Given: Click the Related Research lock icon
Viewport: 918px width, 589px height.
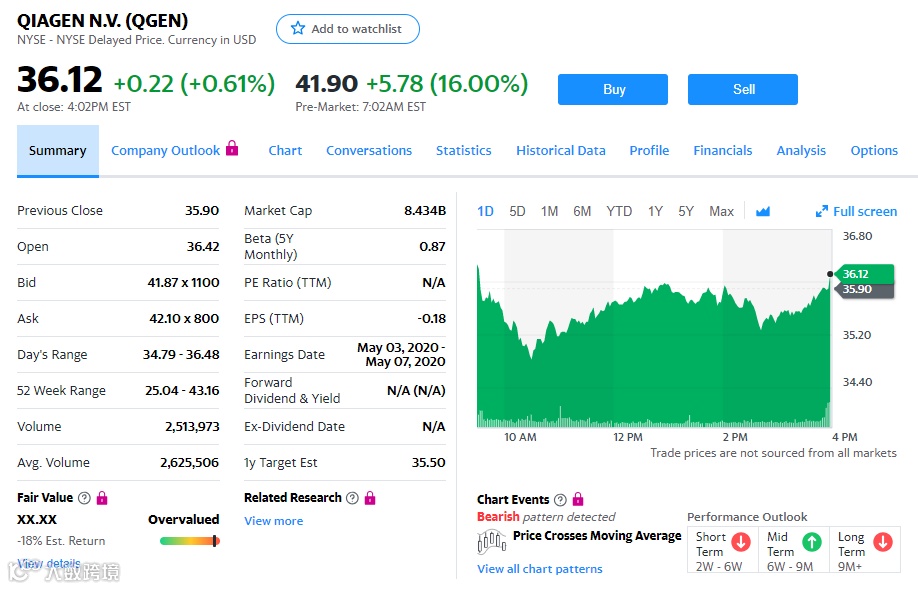Looking at the screenshot, I should point(370,498).
